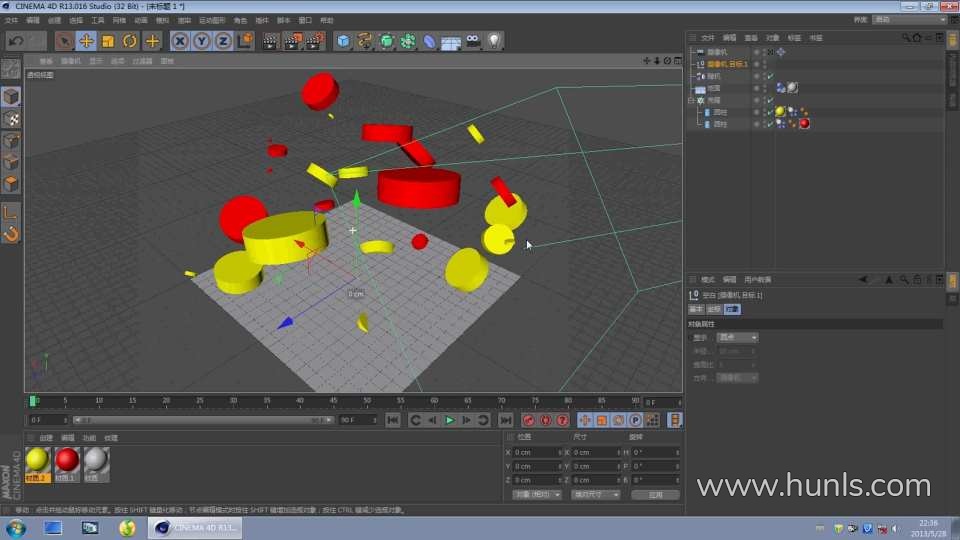Open the 文件 menu in main menu bar

pos(12,20)
